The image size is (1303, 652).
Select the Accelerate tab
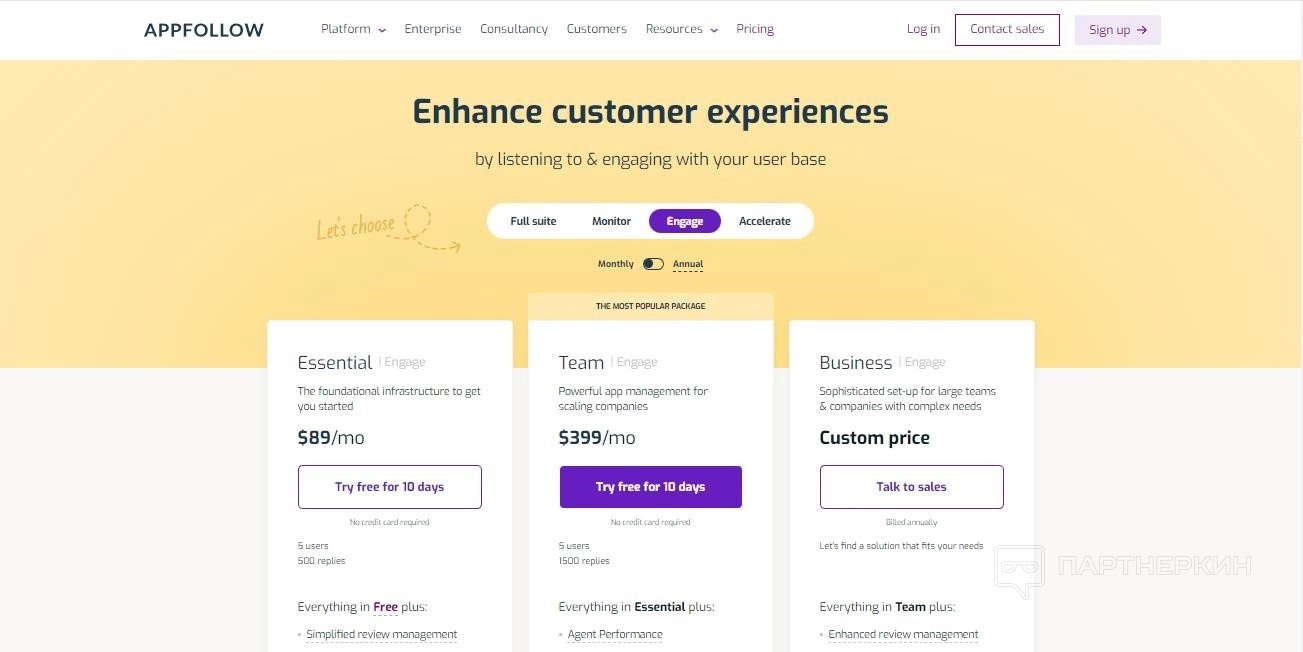pyautogui.click(x=765, y=221)
